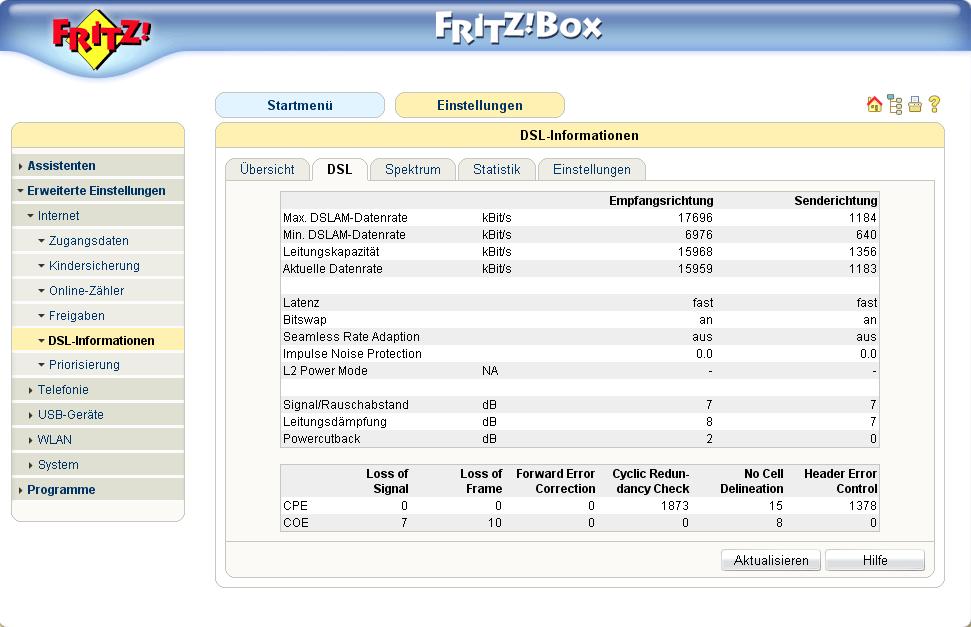Click the Telefonie label

63,390
